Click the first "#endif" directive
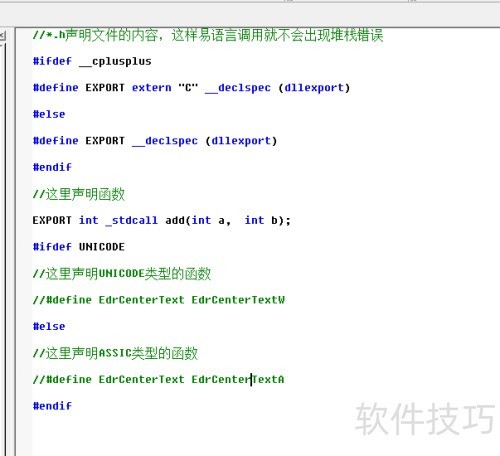This screenshot has width=500, height=456. tap(52, 167)
